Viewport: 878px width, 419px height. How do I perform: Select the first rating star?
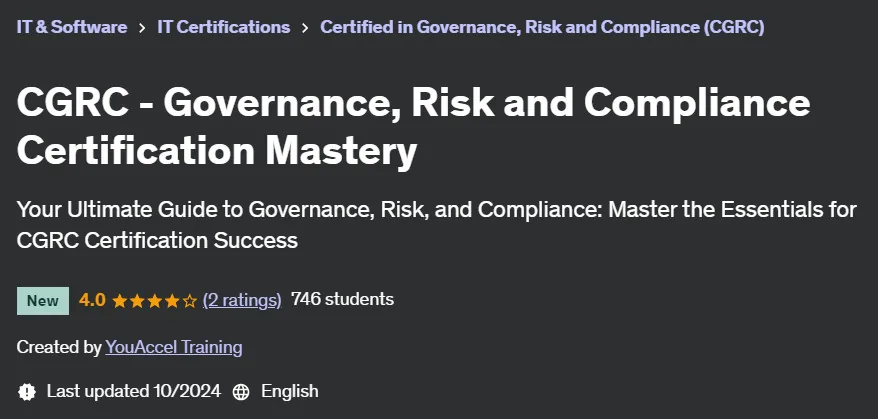tap(119, 301)
